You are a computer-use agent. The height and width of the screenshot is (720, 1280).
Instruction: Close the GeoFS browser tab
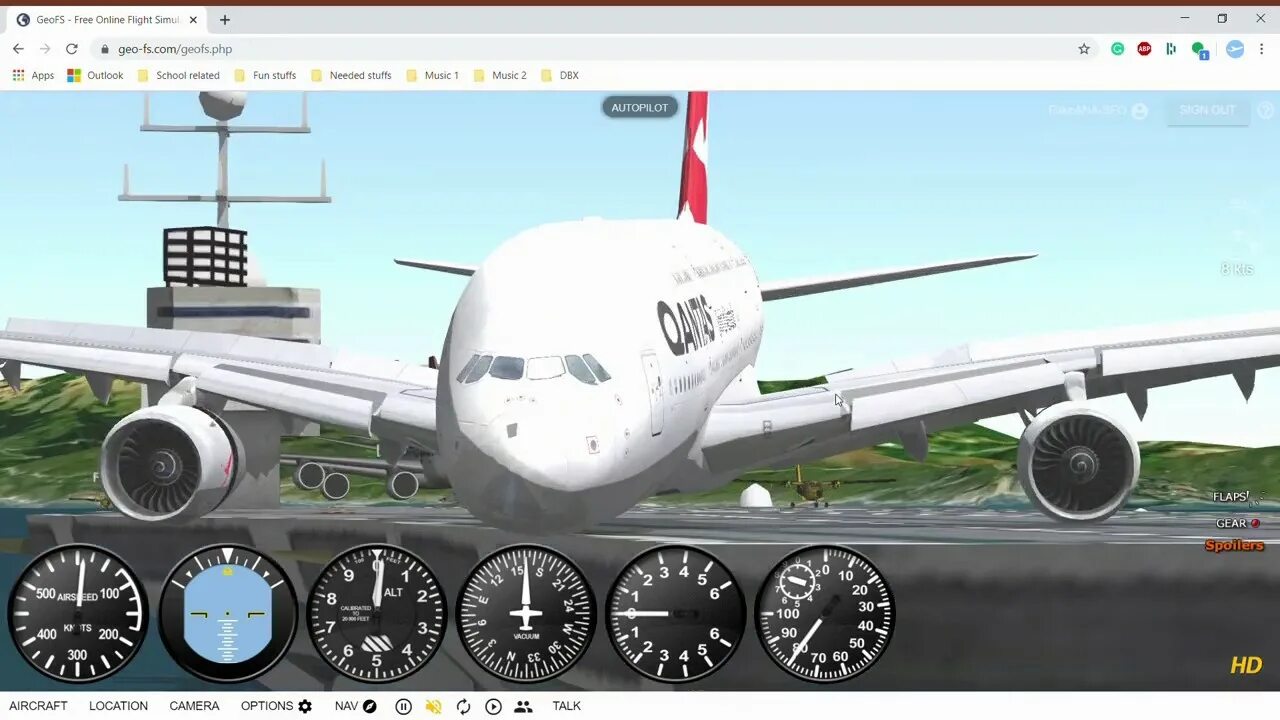click(x=193, y=20)
